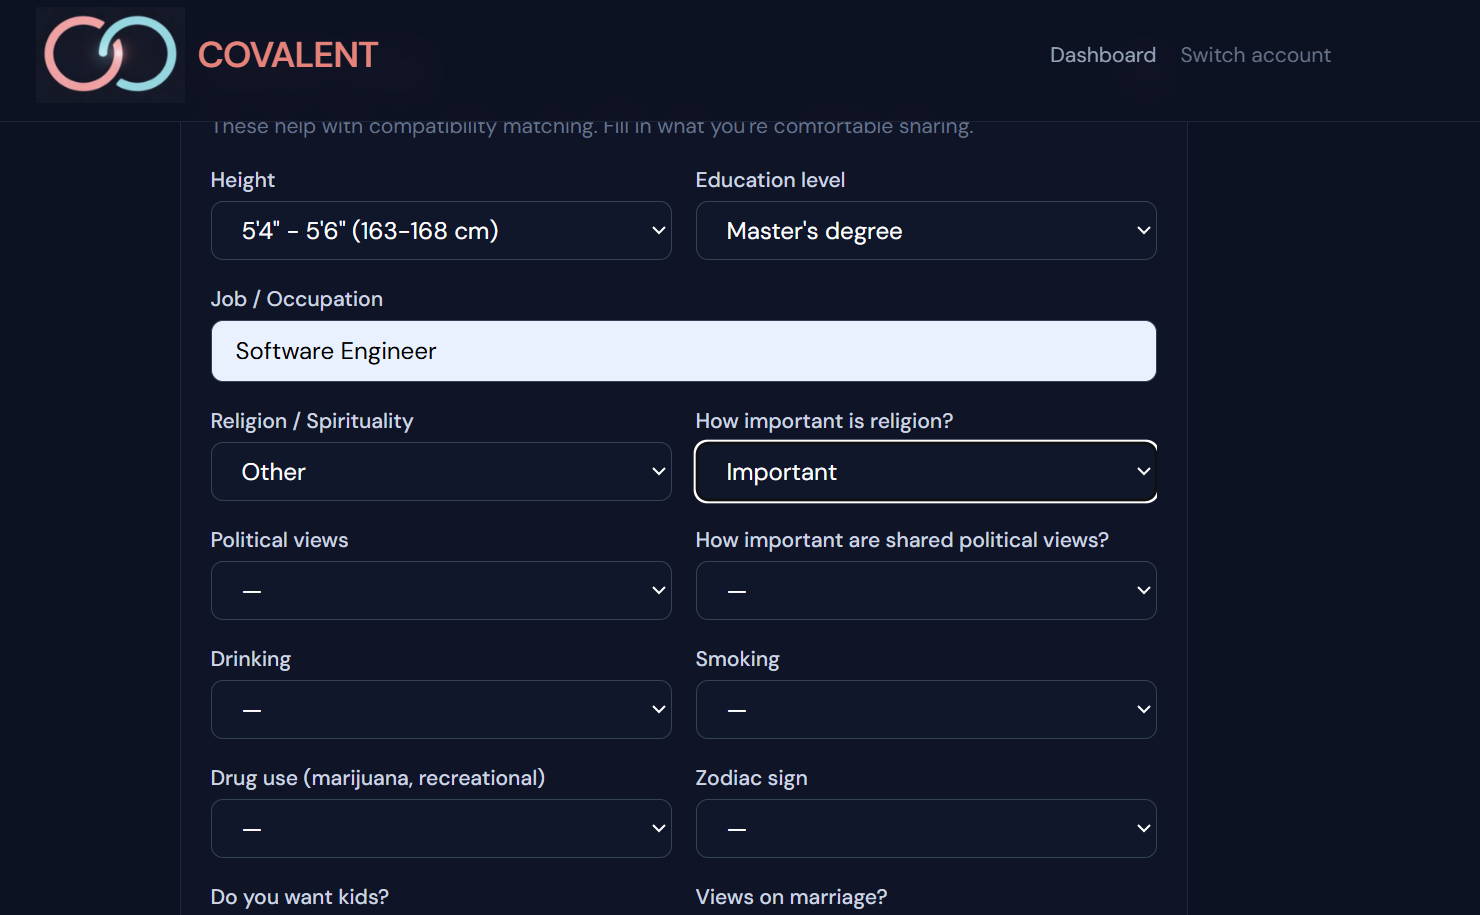Image resolution: width=1480 pixels, height=915 pixels.
Task: Click the Covalent interlocked rings logo
Action: [110, 54]
